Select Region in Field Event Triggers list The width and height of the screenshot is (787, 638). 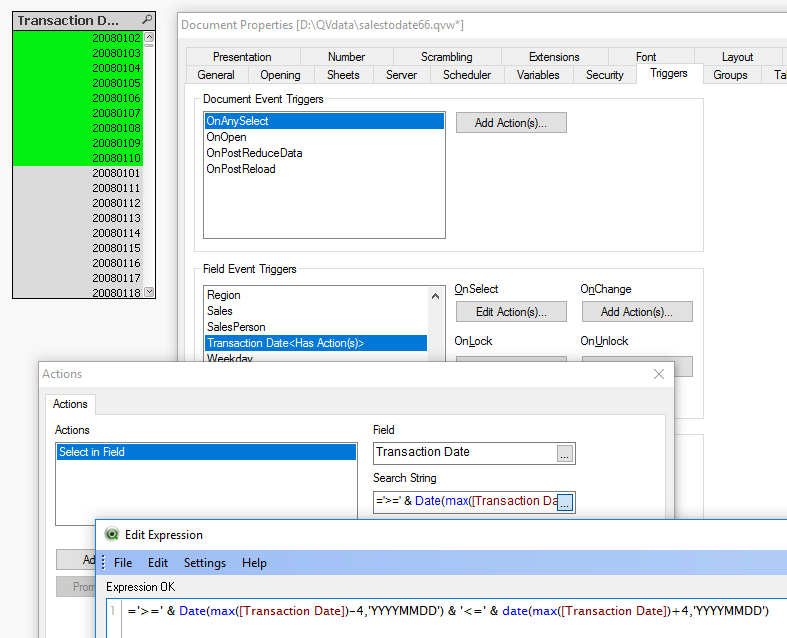[x=224, y=295]
